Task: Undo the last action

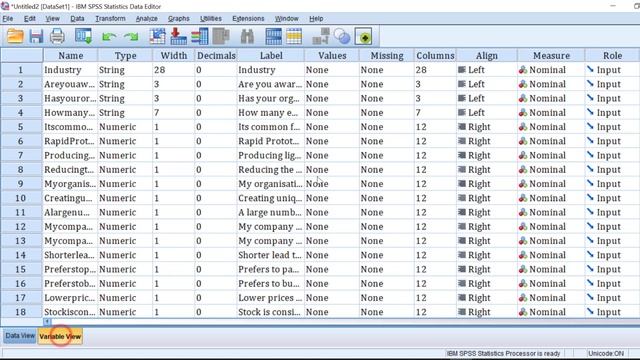Action: (109, 37)
